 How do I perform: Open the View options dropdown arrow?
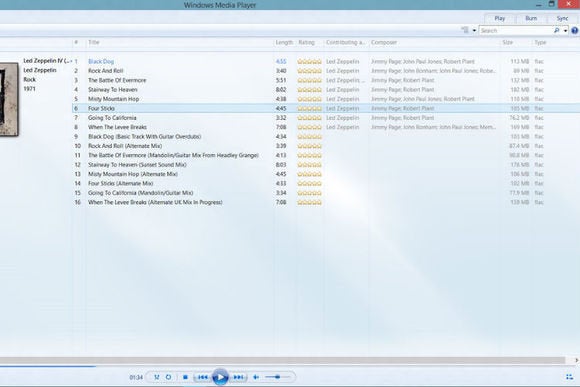pos(474,30)
